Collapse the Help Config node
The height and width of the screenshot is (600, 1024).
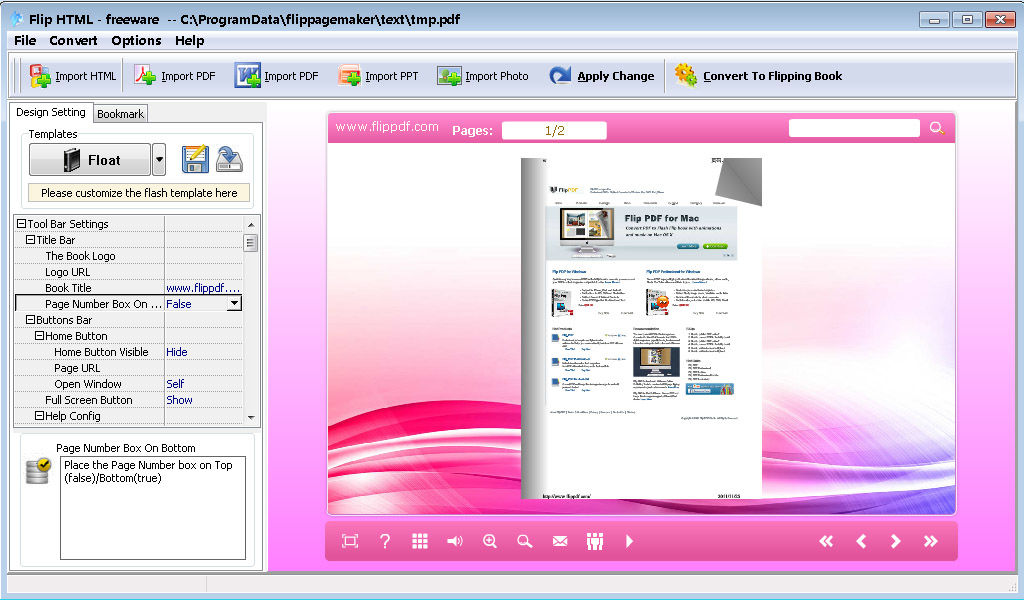point(39,416)
